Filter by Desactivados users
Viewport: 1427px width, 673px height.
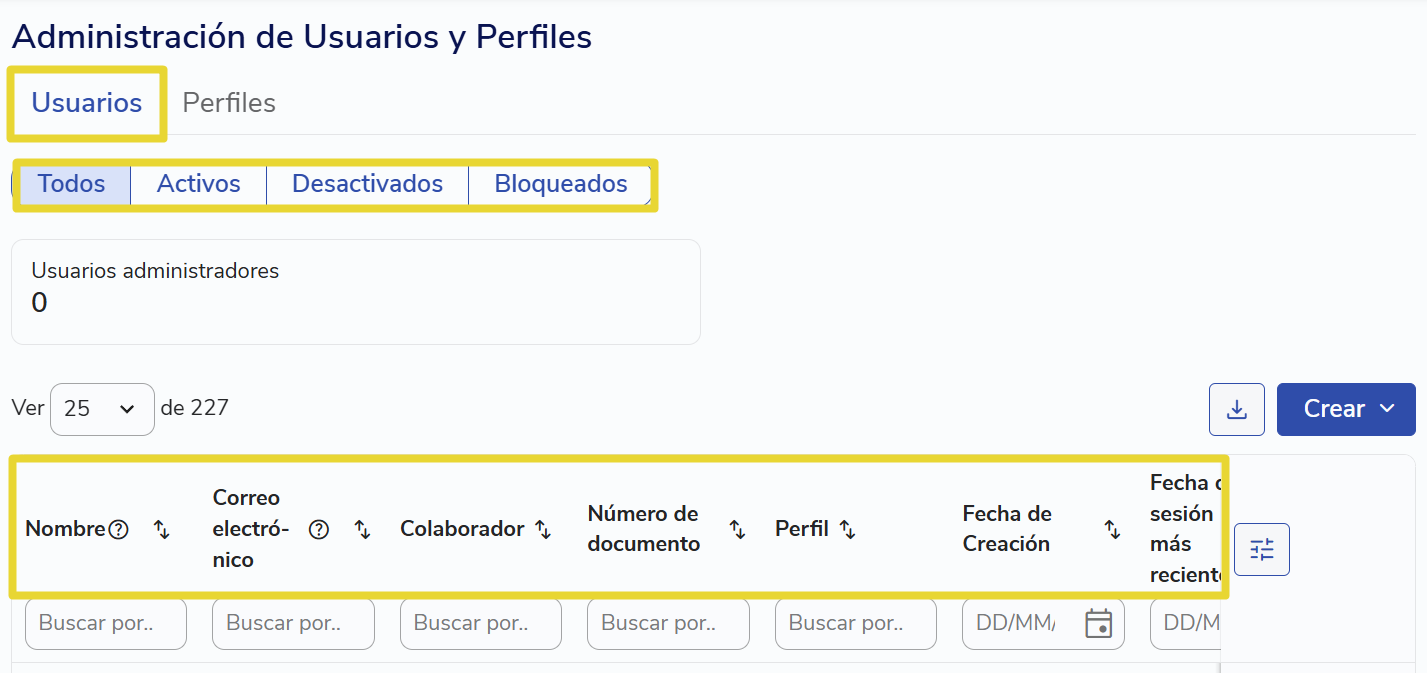point(367,184)
